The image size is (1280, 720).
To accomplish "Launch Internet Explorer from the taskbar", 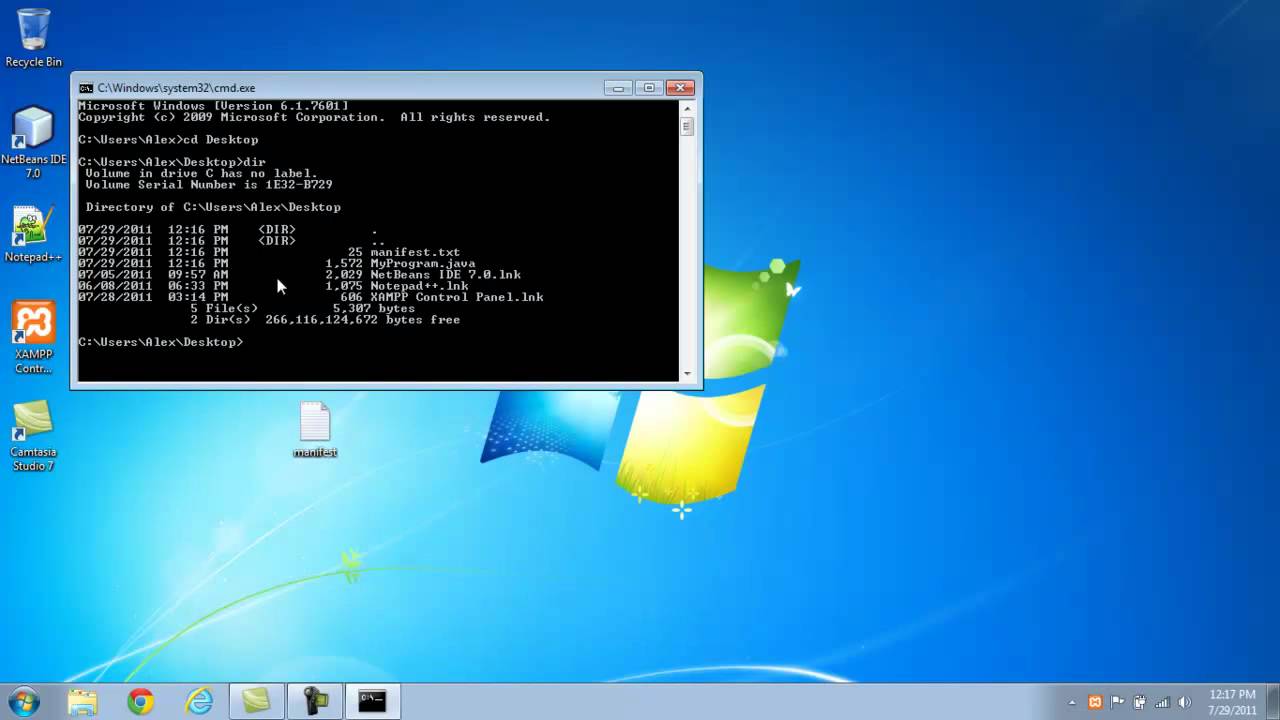I will tap(199, 702).
